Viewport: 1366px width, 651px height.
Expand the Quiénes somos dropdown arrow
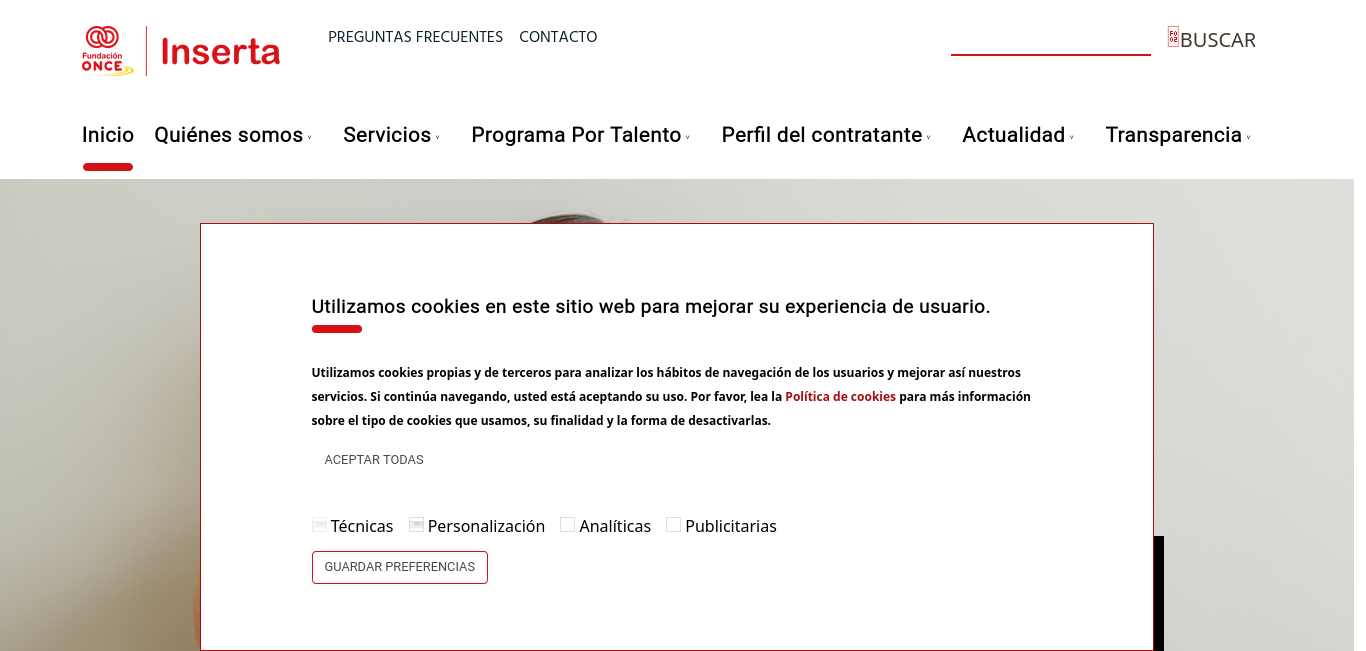(x=310, y=138)
